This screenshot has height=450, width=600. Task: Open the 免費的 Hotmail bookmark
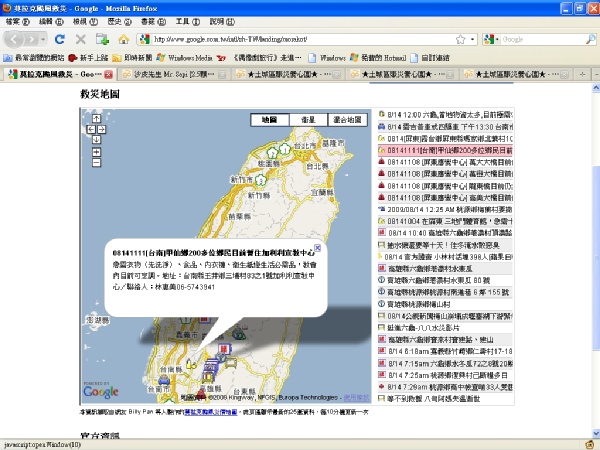click(x=378, y=58)
